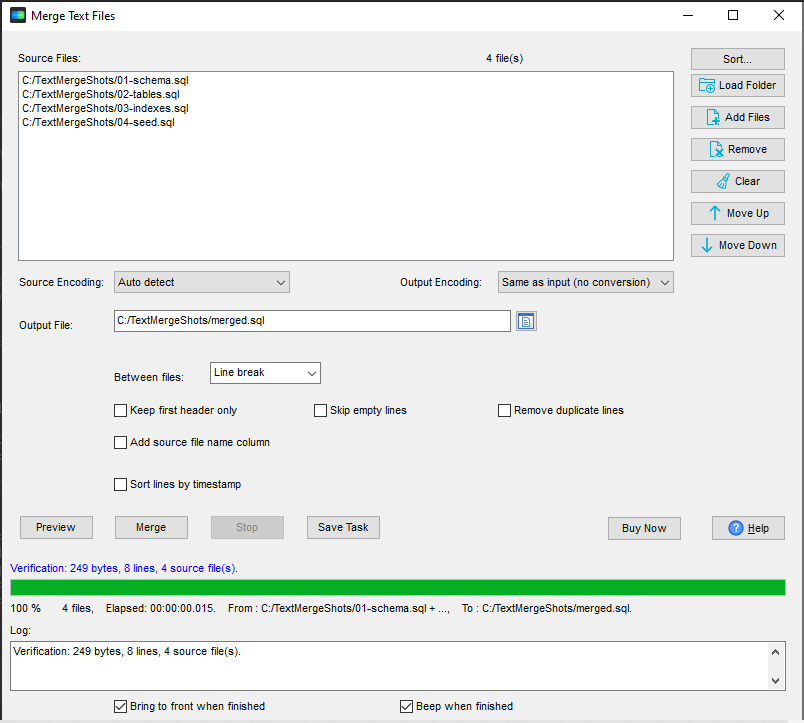The height and width of the screenshot is (723, 804).
Task: Click the Elapsed time status text
Action: 160,609
